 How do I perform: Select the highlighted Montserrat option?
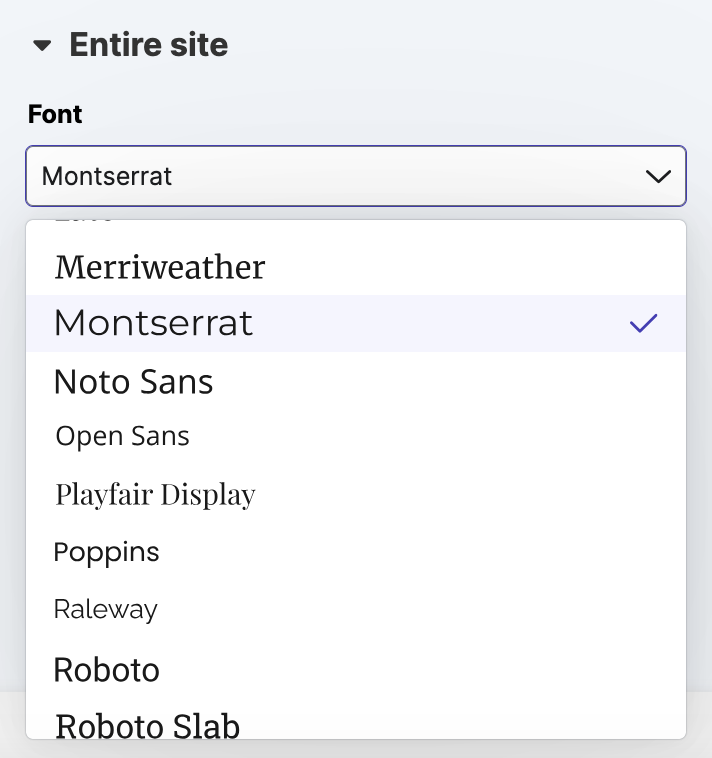pos(154,323)
